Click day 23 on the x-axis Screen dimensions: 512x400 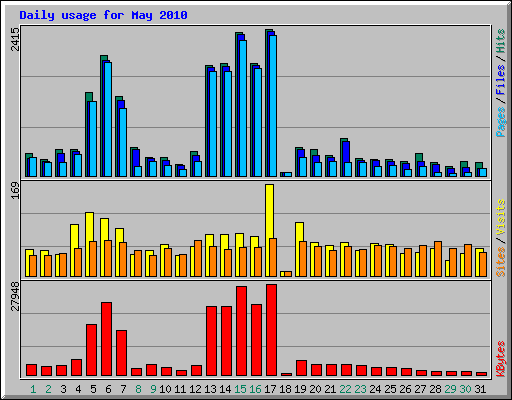[360, 389]
